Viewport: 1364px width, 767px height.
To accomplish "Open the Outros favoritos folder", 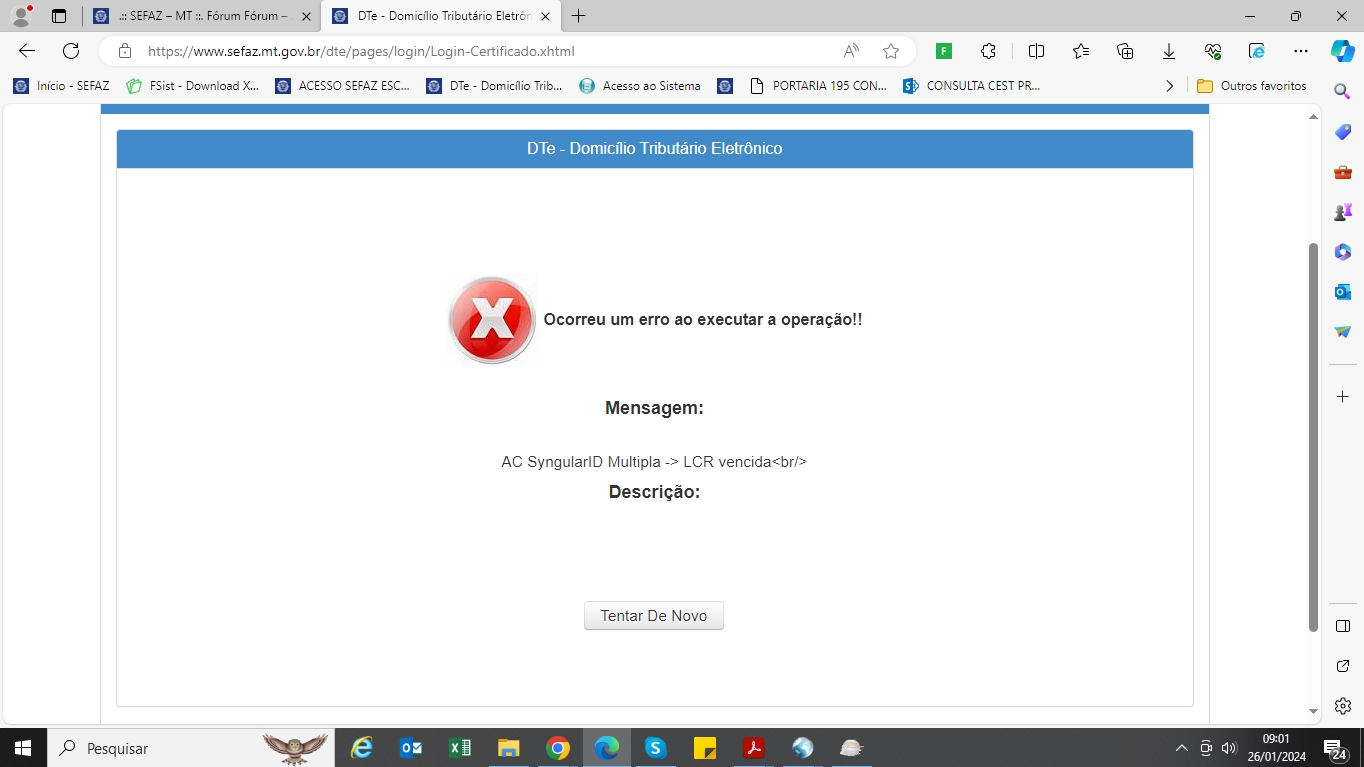I will click(x=1252, y=86).
